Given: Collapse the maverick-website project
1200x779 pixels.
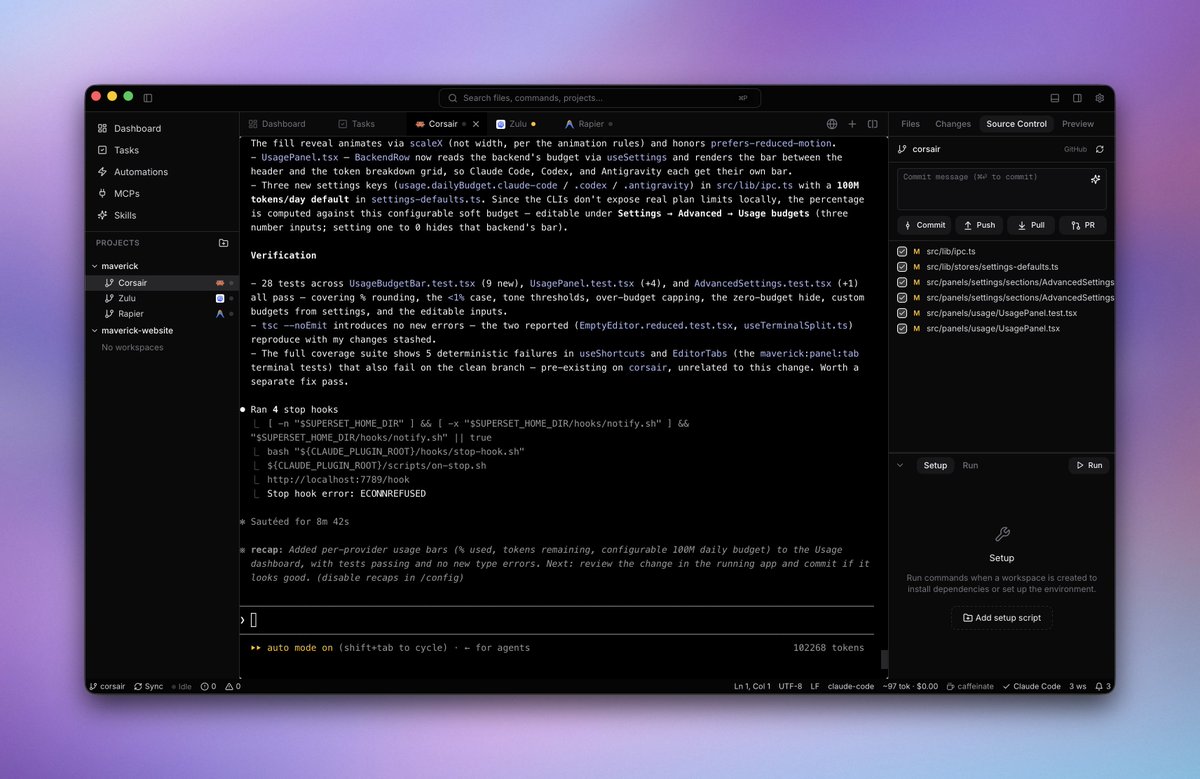Looking at the screenshot, I should (x=95, y=330).
